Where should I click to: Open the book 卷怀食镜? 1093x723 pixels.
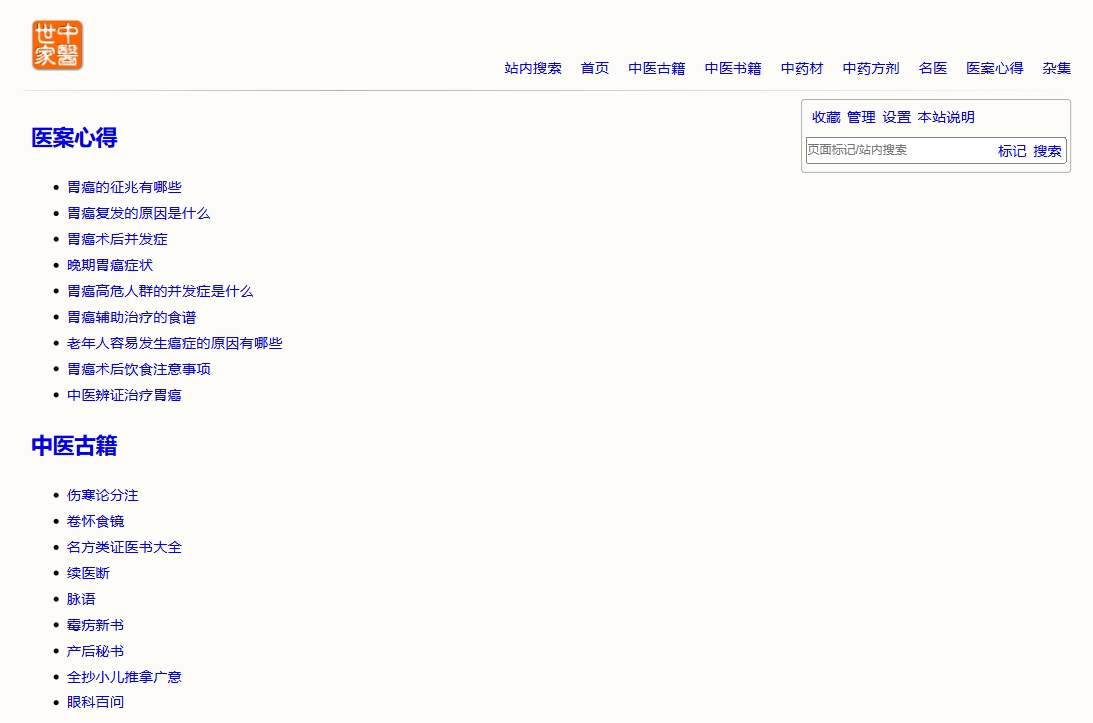(x=95, y=521)
